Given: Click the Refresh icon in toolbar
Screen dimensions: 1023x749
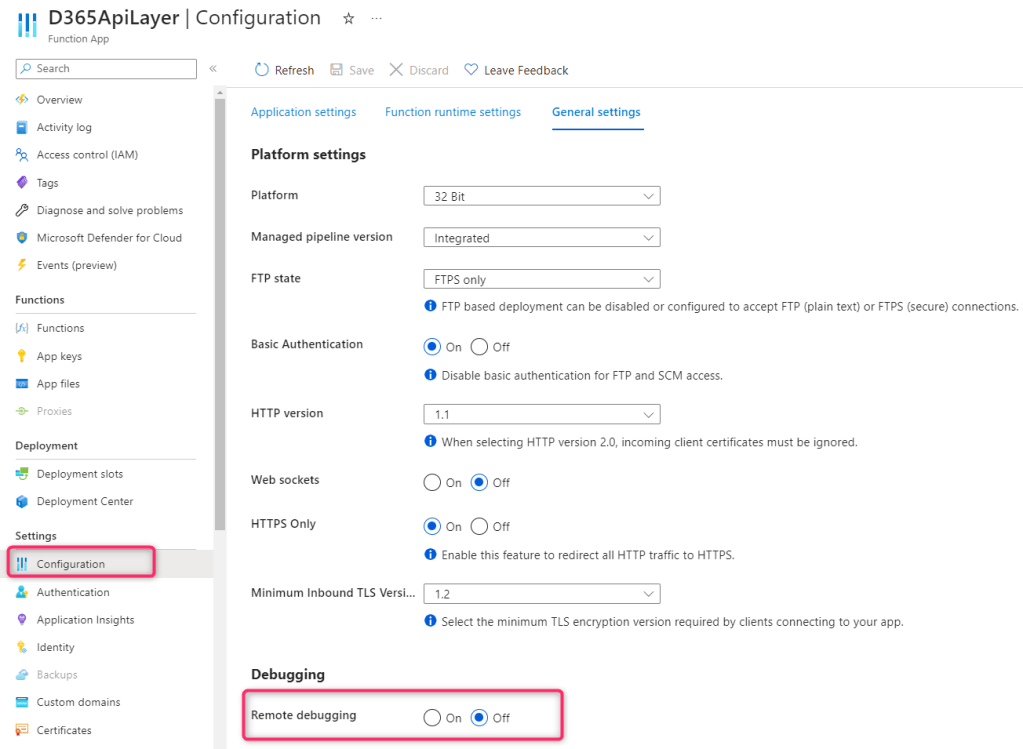Looking at the screenshot, I should (262, 70).
